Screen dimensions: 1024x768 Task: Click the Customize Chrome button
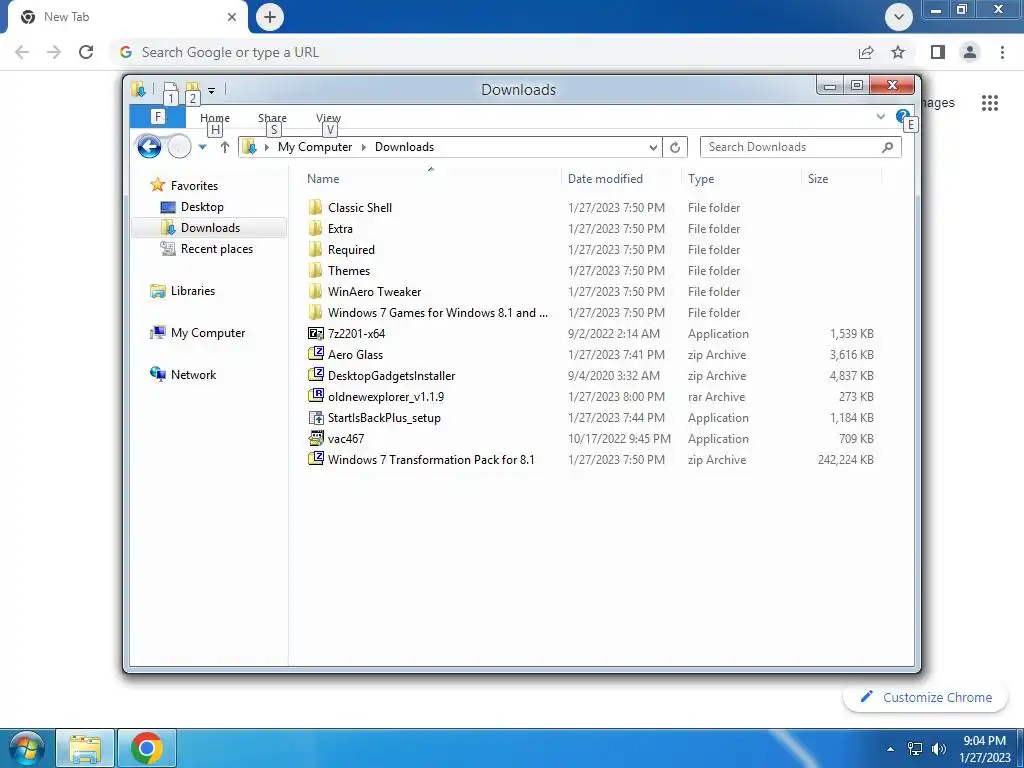(926, 697)
